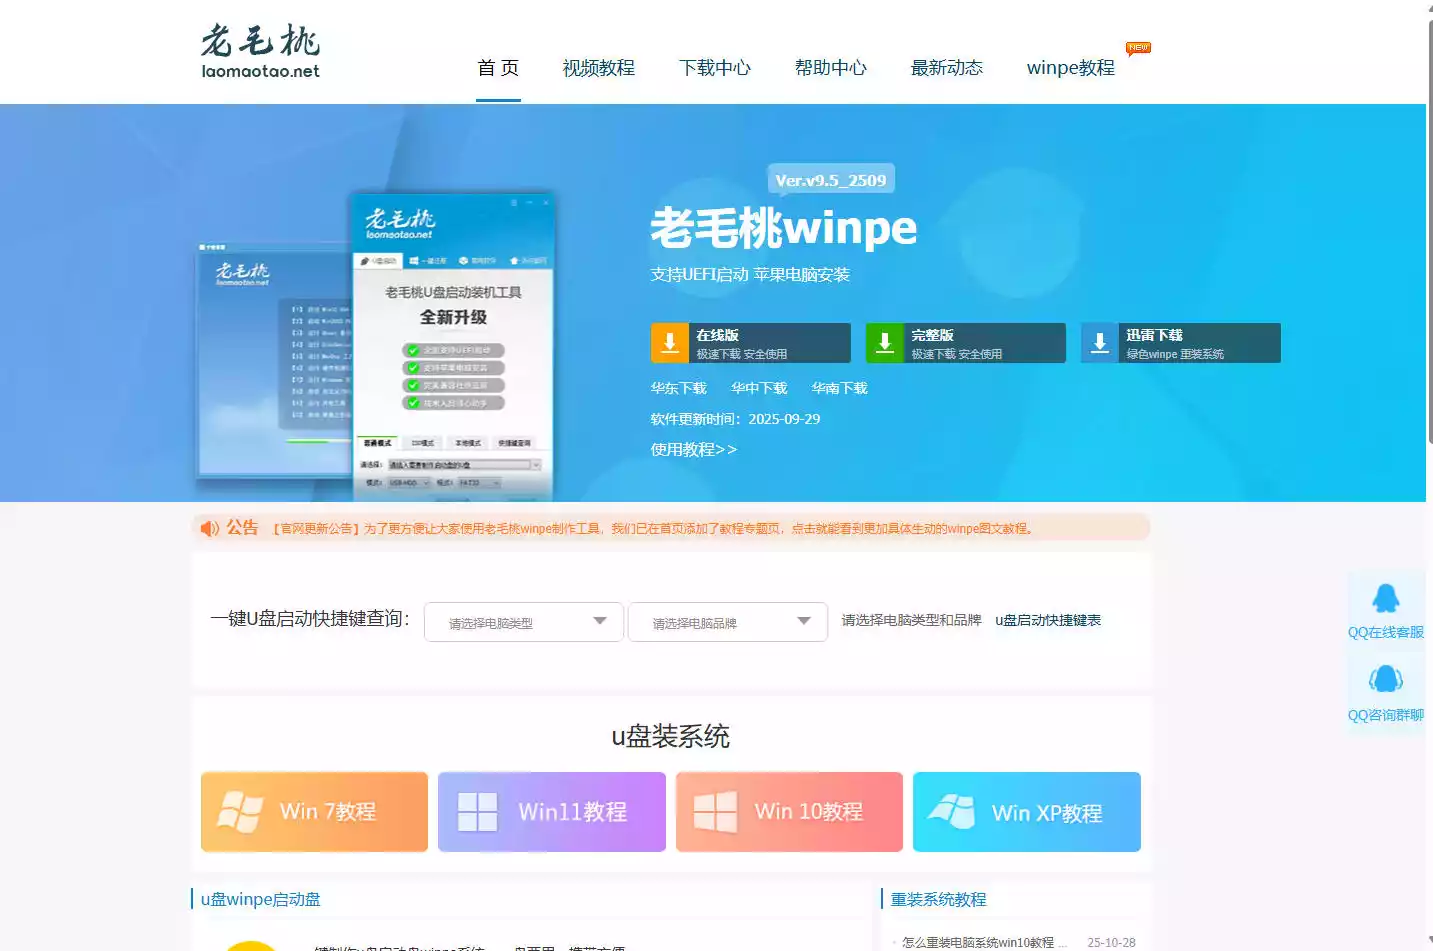The height and width of the screenshot is (951, 1433).
Task: Download the 在线版 via its button
Action: (x=751, y=343)
